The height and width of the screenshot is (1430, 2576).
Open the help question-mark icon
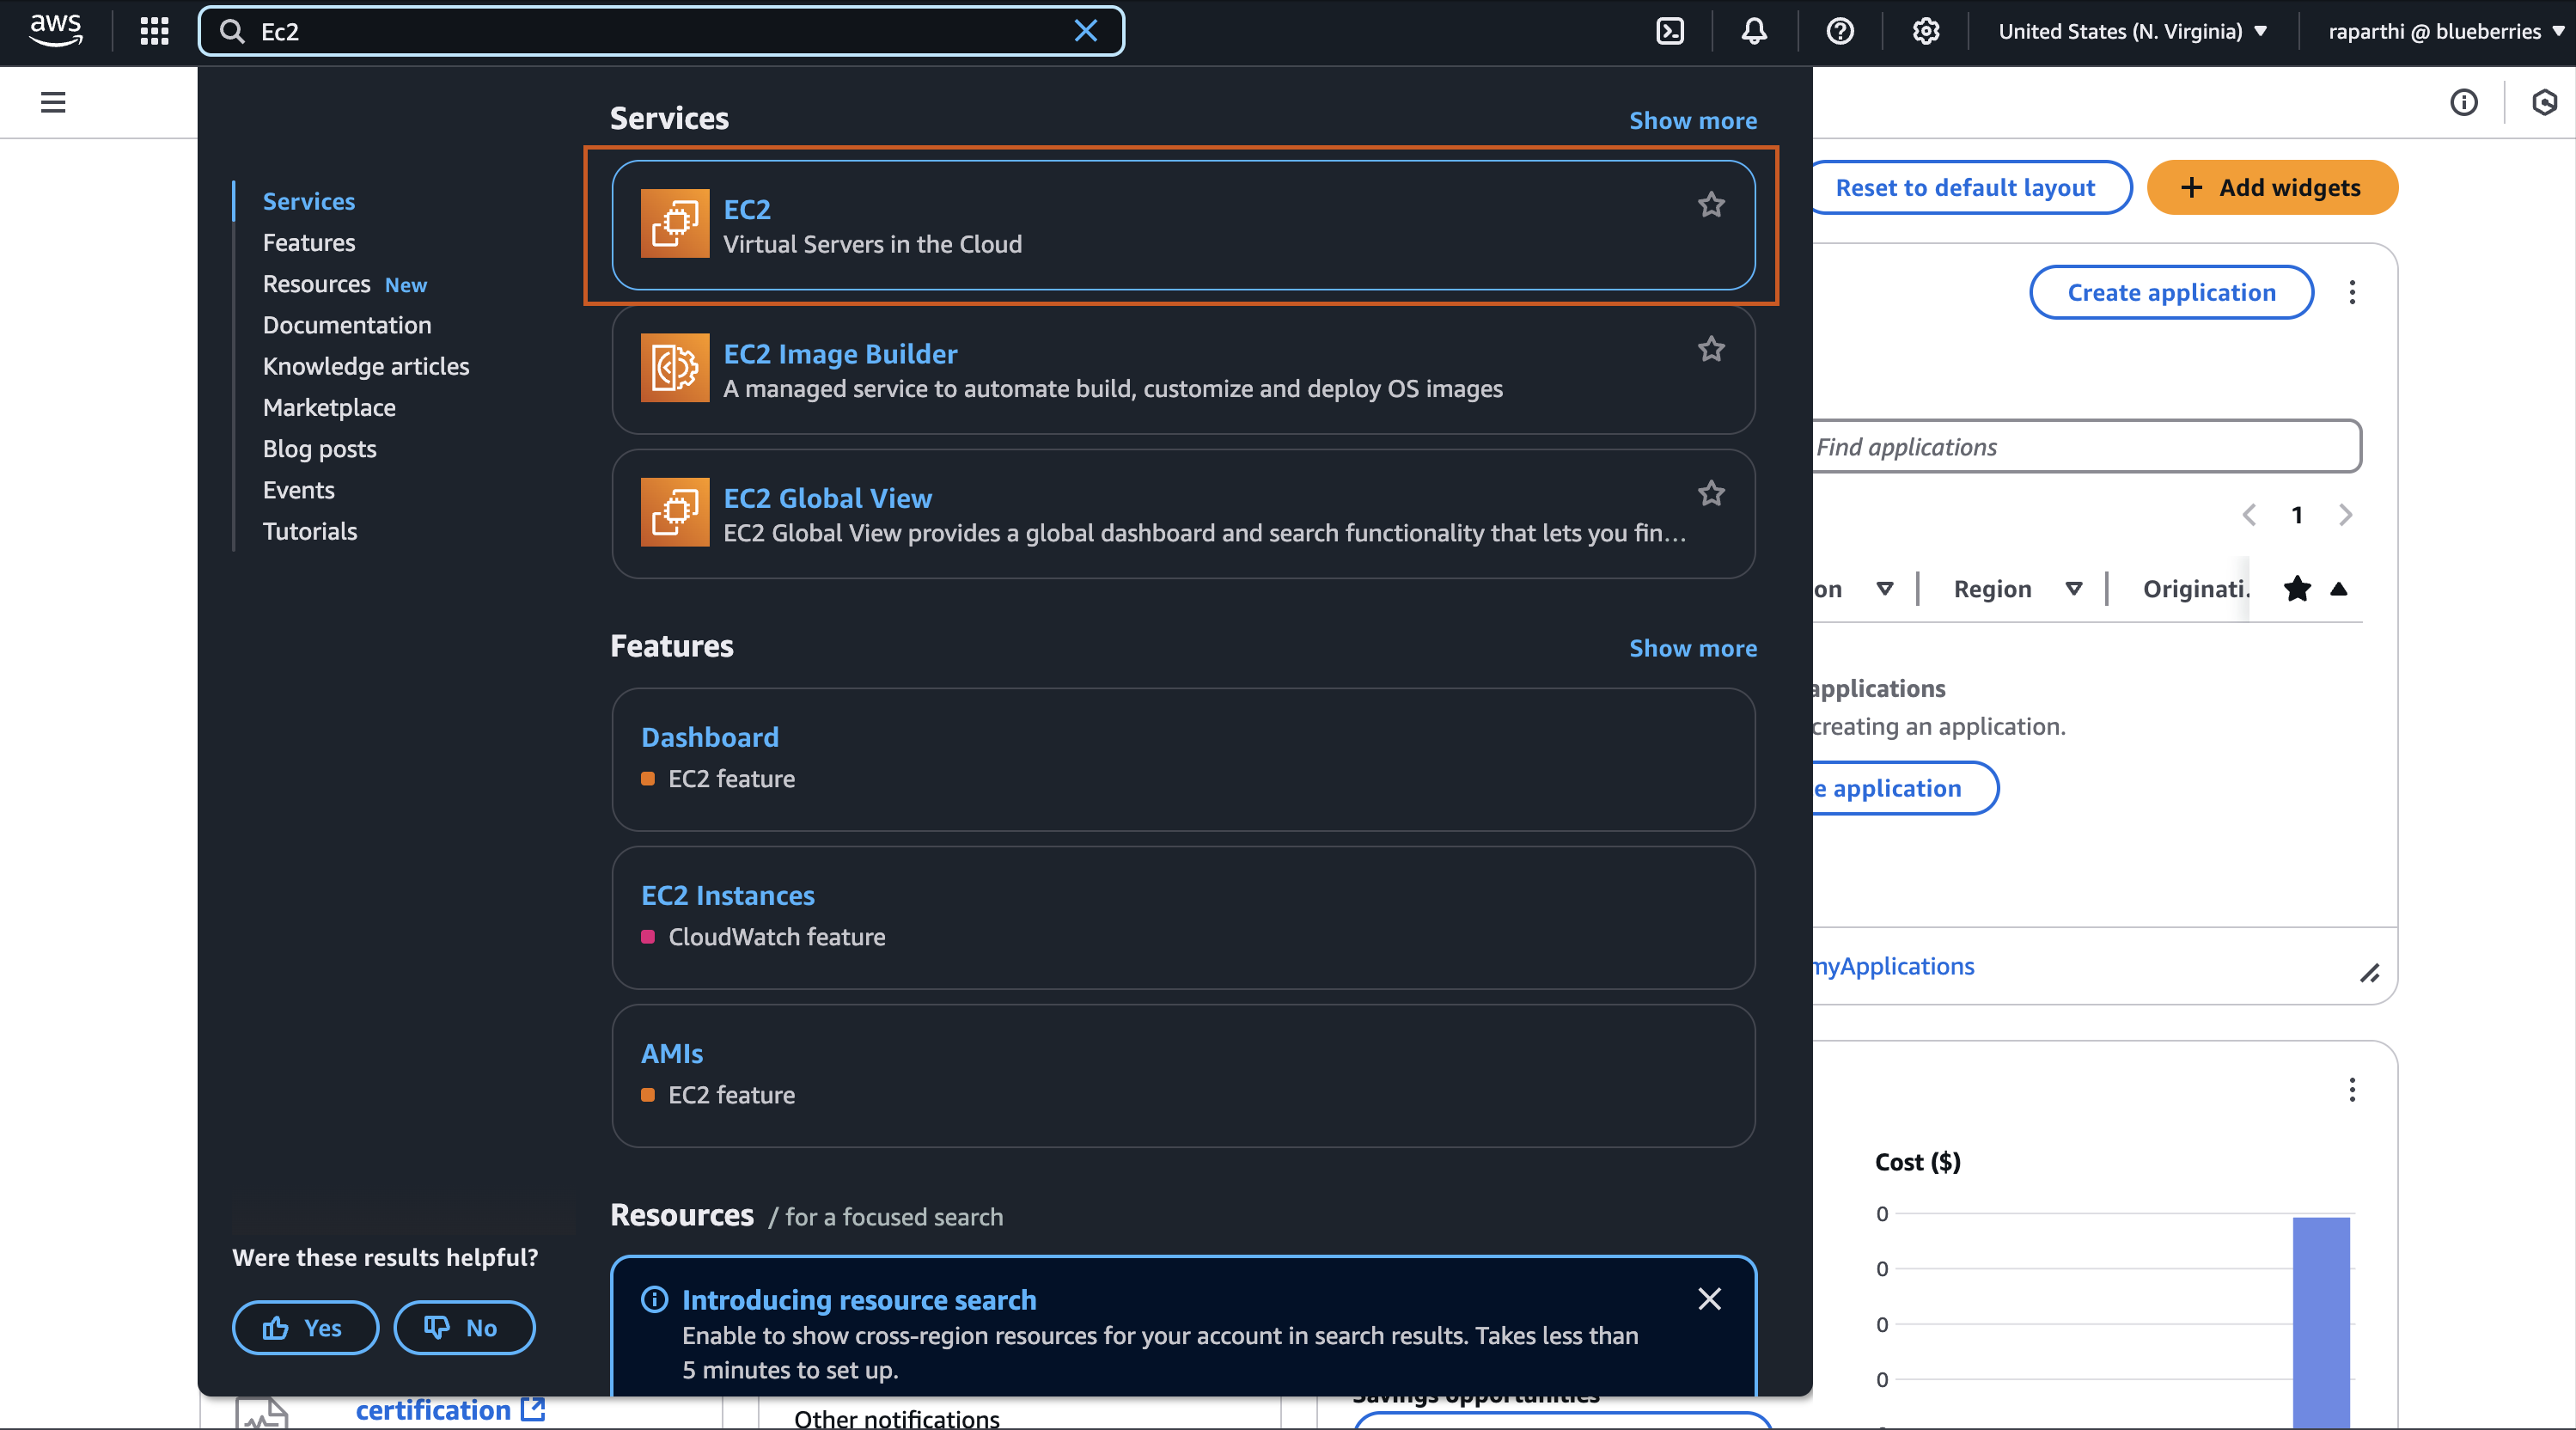1840,31
